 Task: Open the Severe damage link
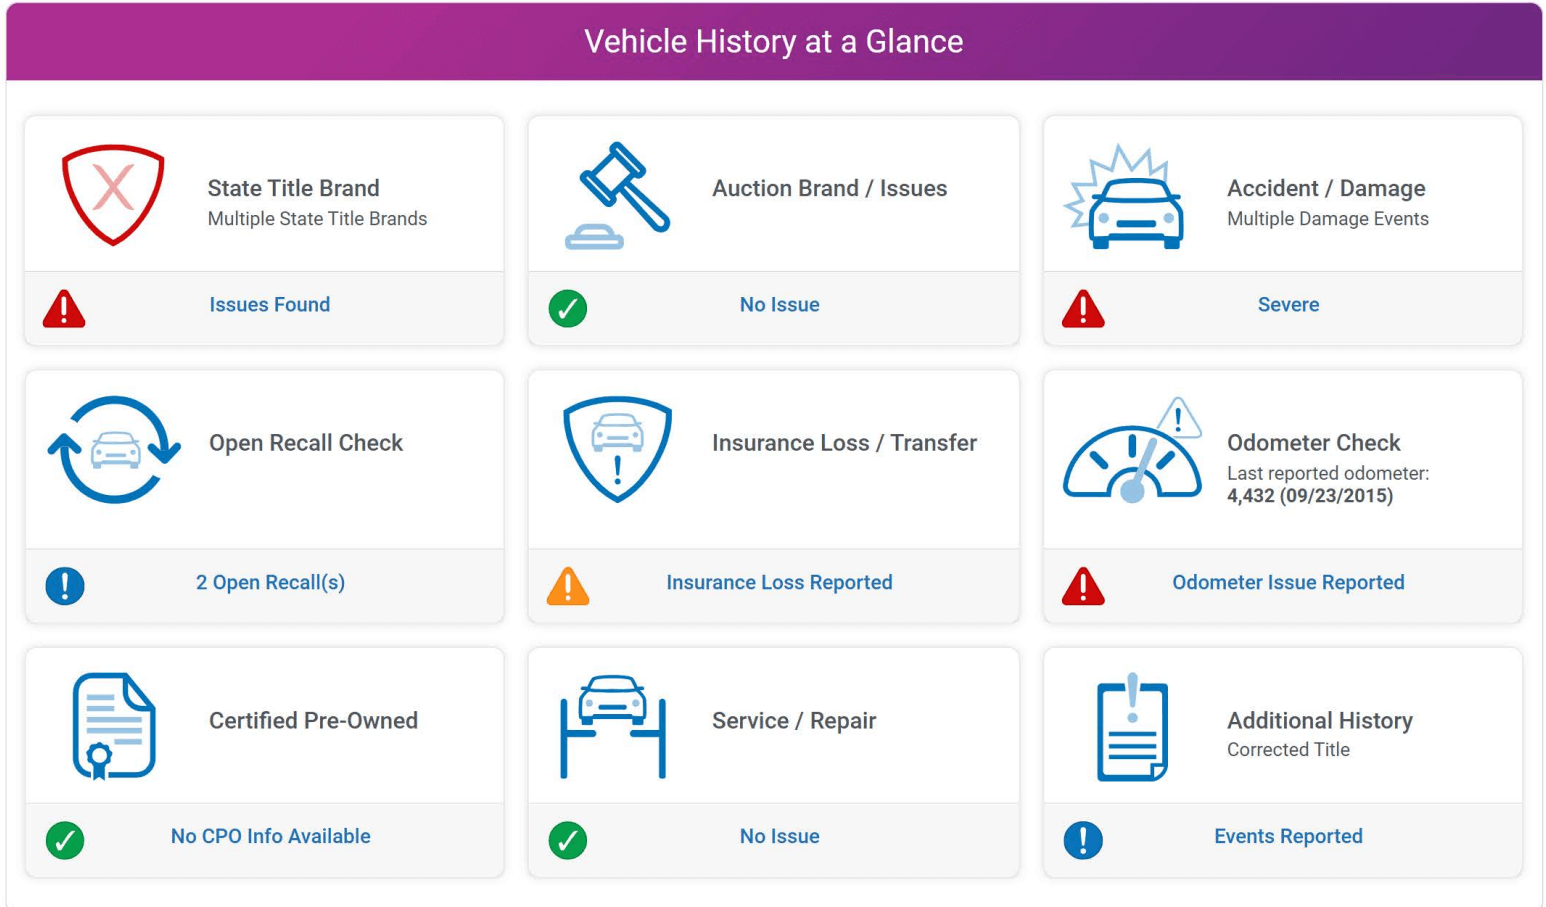(1288, 305)
